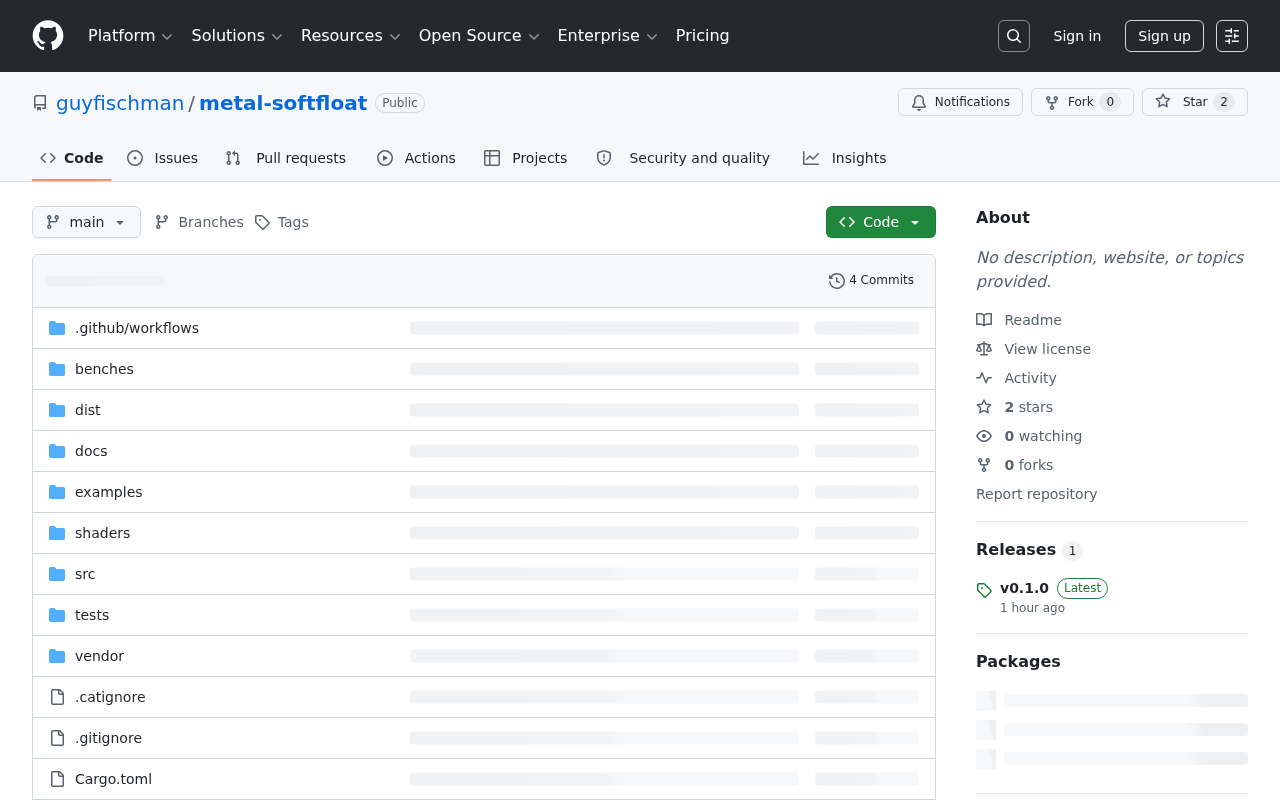
Task: Expand the Enterprise menu
Action: point(608,36)
